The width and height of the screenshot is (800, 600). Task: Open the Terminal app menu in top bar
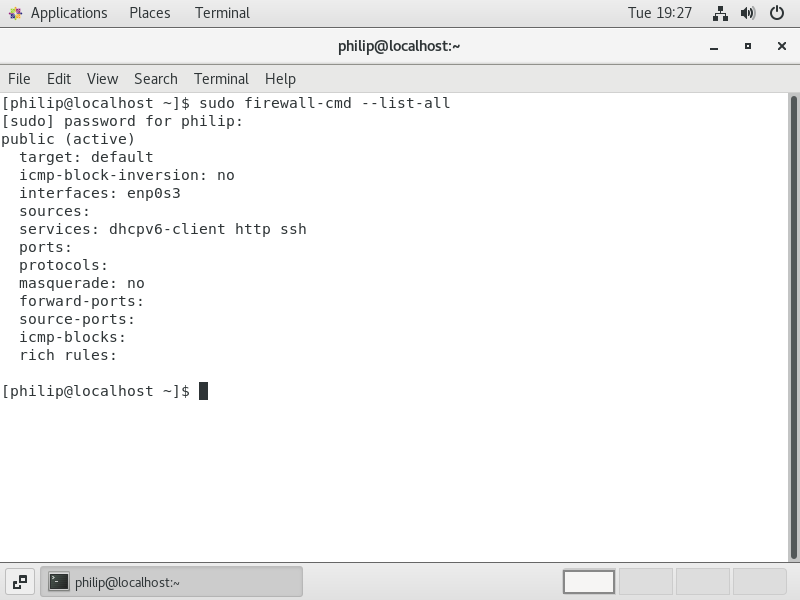(222, 13)
